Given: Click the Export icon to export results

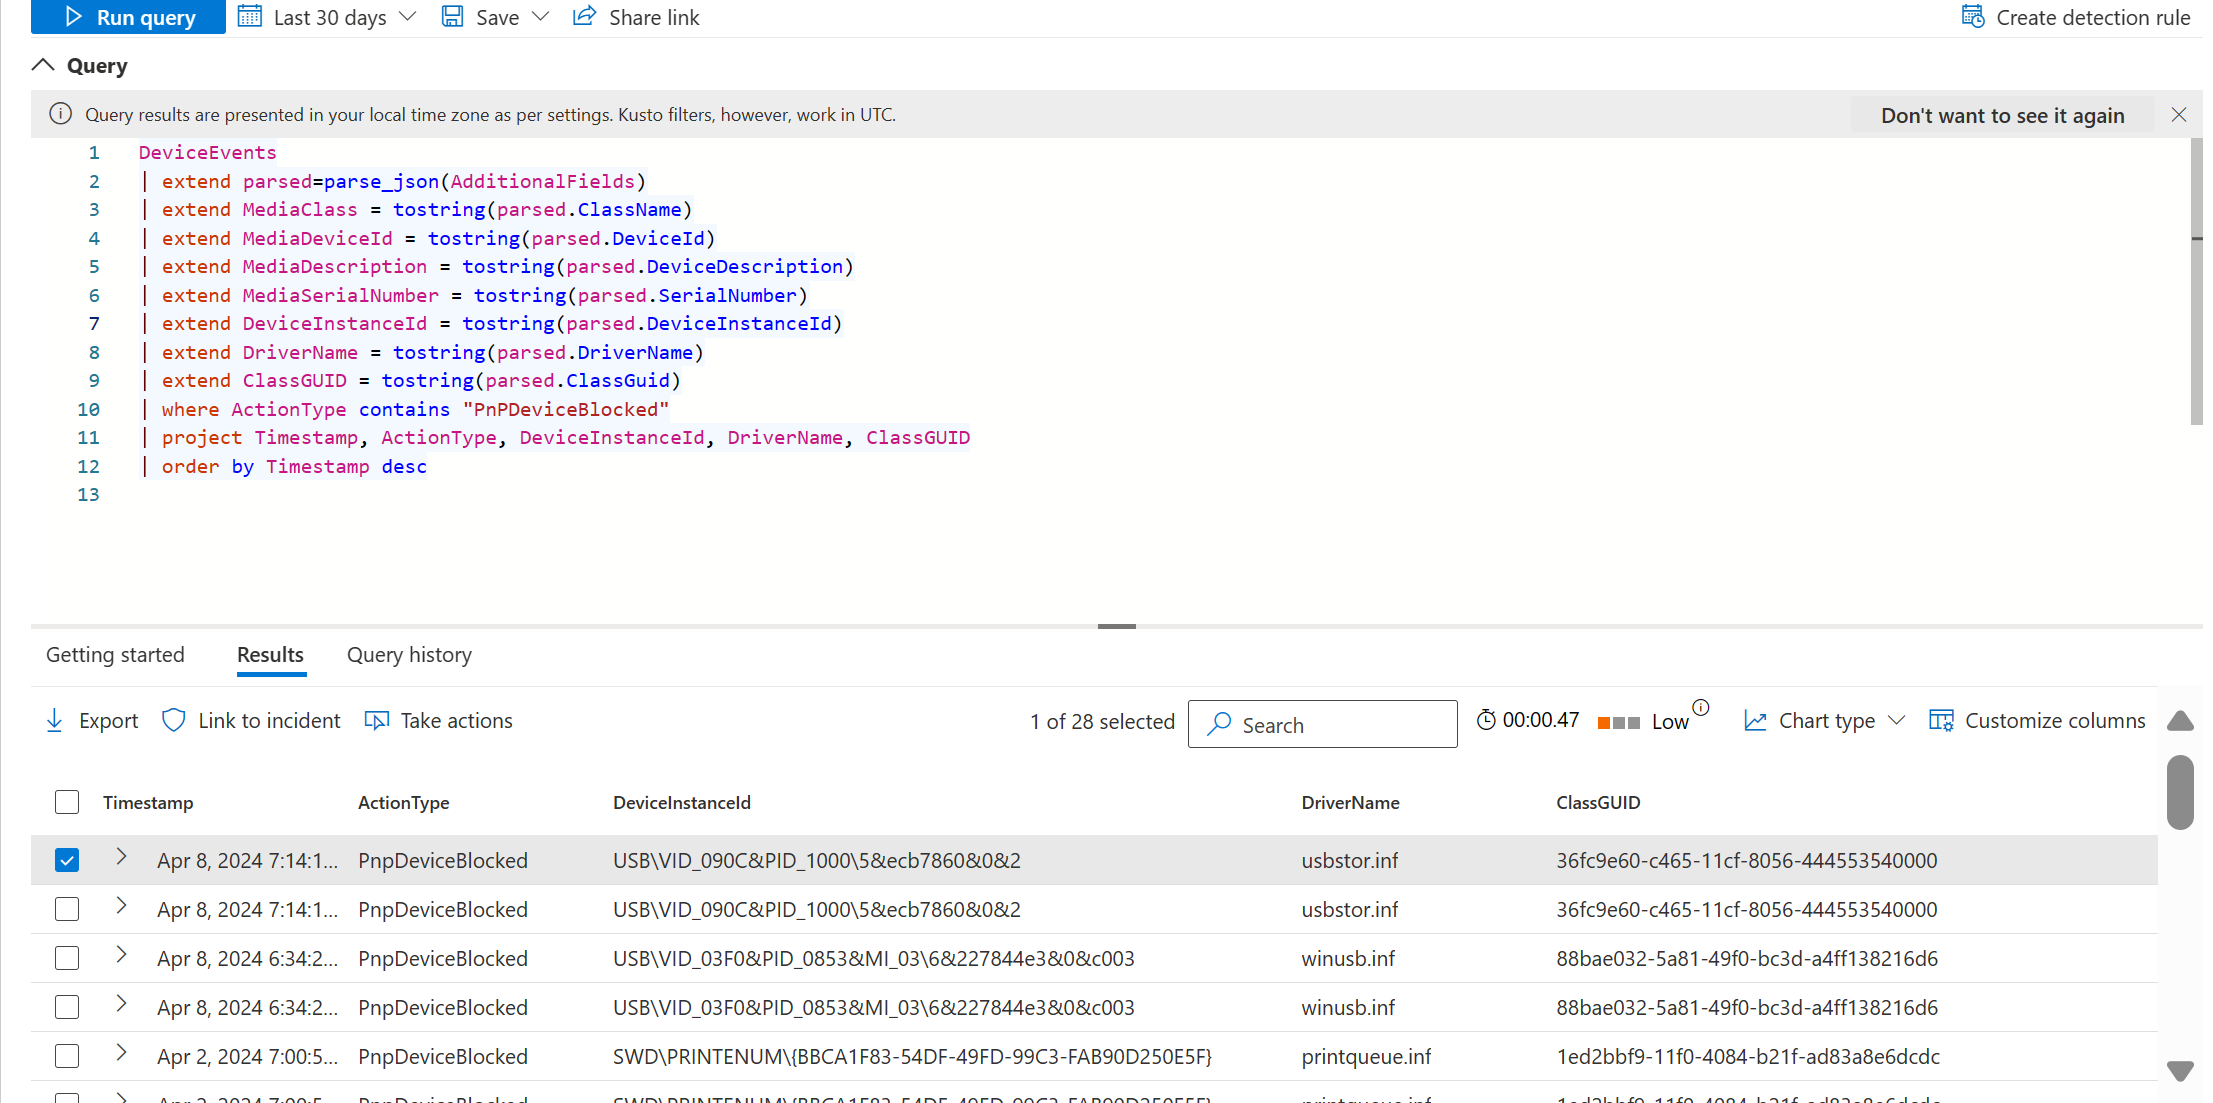Looking at the screenshot, I should pyautogui.click(x=52, y=721).
